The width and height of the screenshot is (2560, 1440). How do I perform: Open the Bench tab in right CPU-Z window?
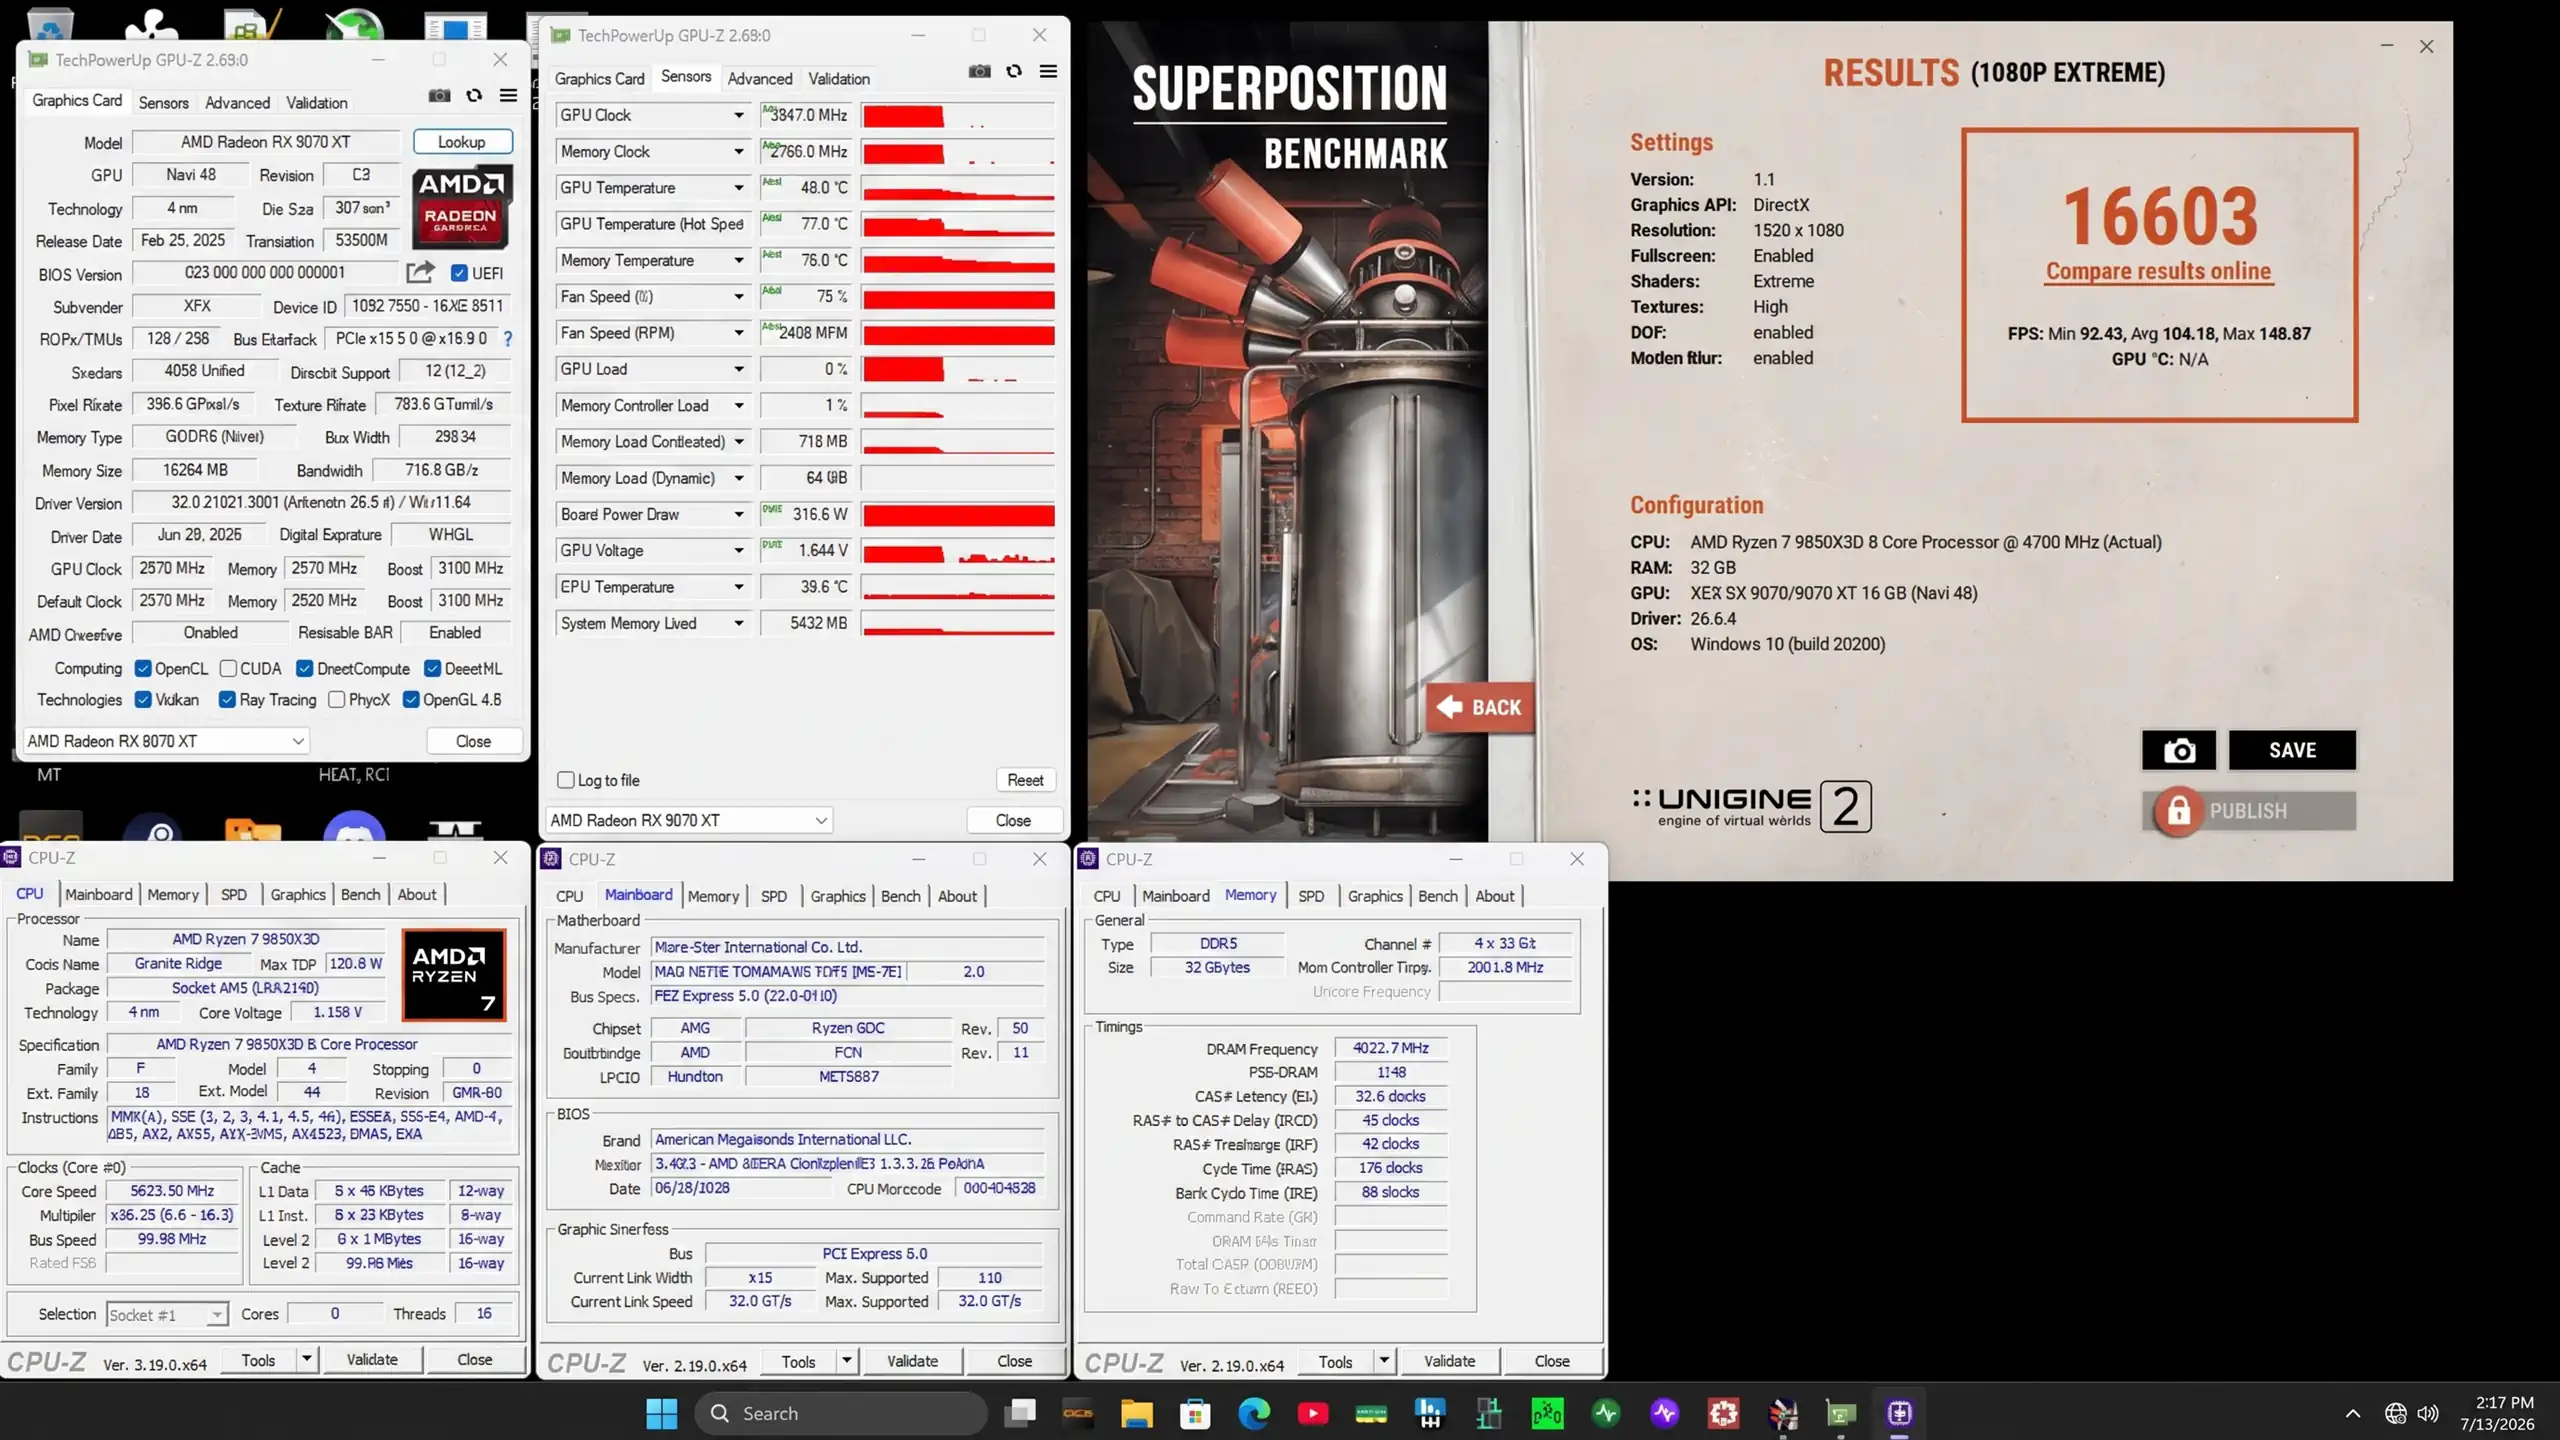tap(1437, 897)
